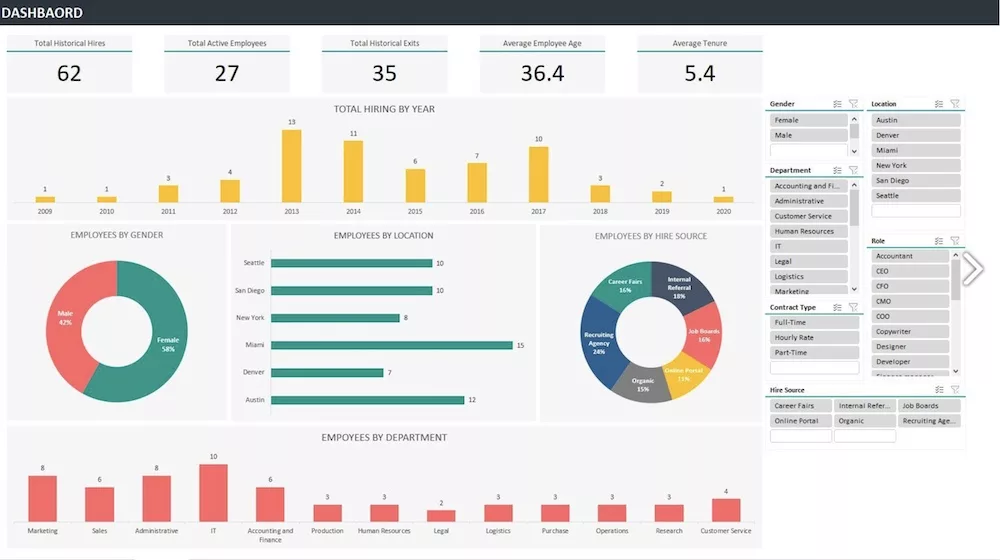Screen dimensions: 1000x560
Task: Toggle the Female gender filter
Action: tap(809, 120)
